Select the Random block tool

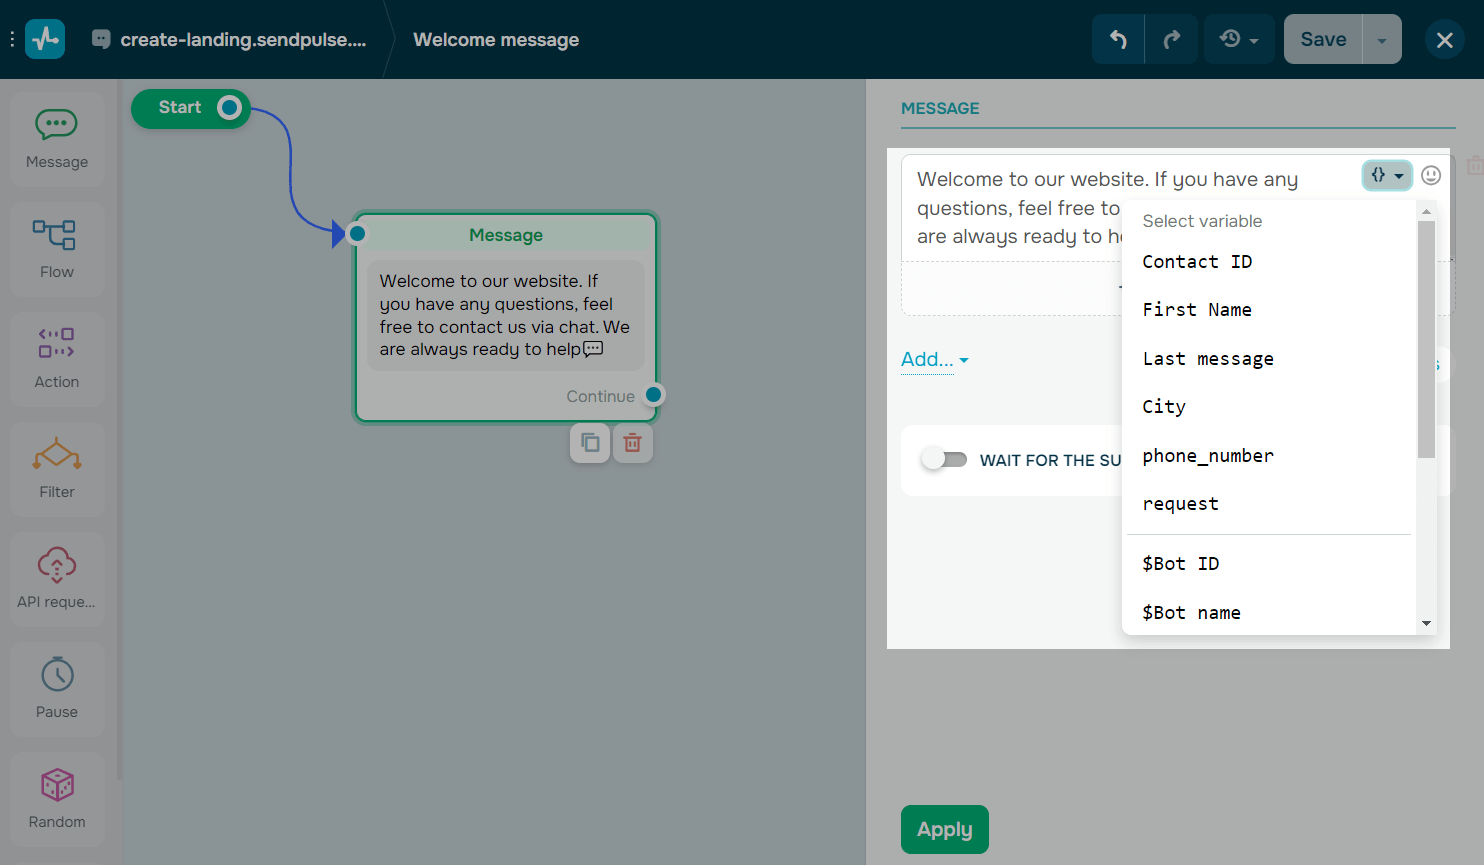pos(57,798)
